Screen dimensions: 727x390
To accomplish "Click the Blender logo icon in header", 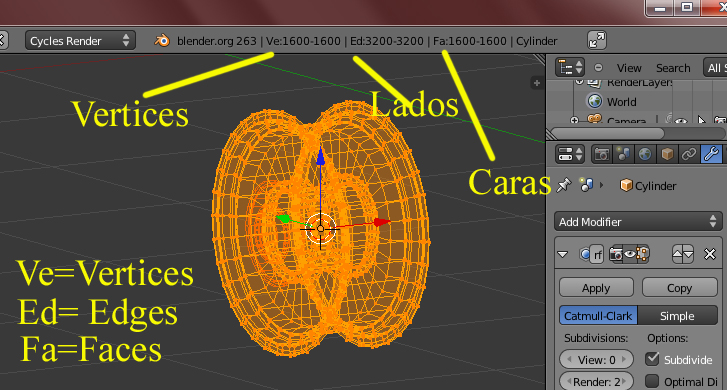I will pos(162,41).
